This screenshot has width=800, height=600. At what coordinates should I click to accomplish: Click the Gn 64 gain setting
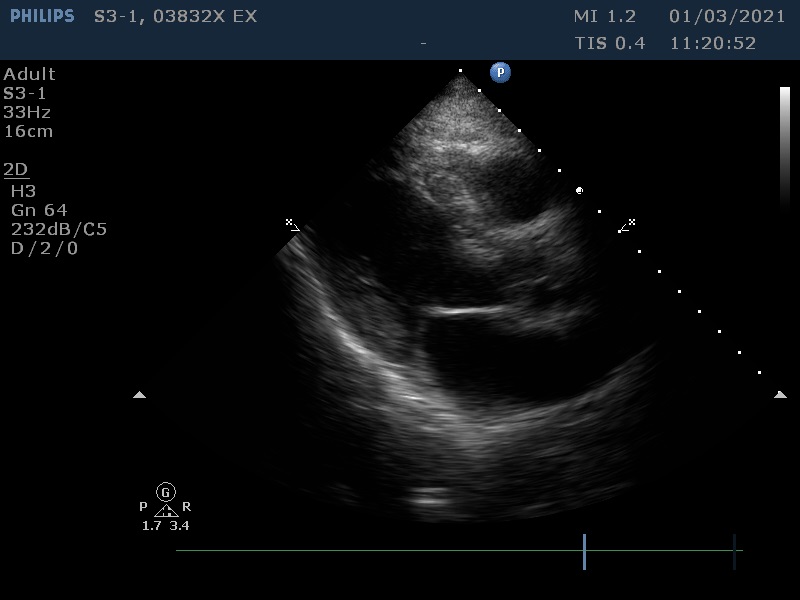coord(39,210)
